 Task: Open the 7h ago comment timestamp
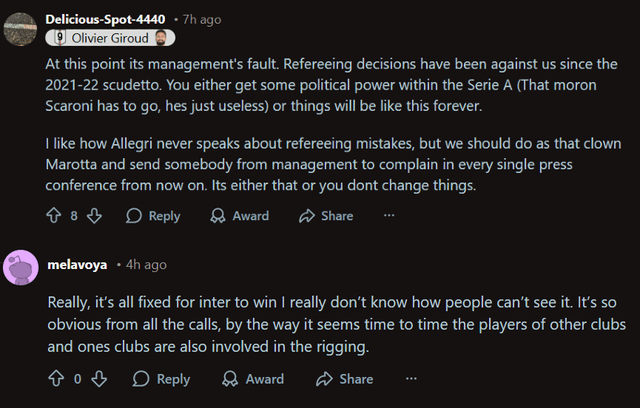(202, 19)
